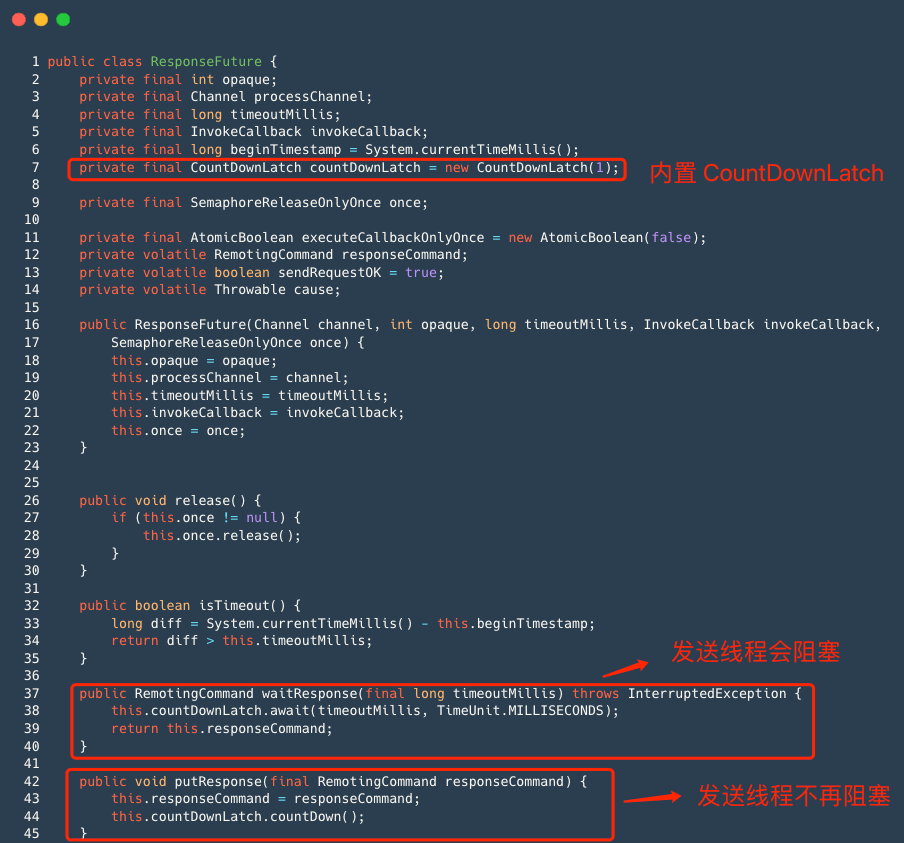Select the class name ResponseFuture

[206, 61]
